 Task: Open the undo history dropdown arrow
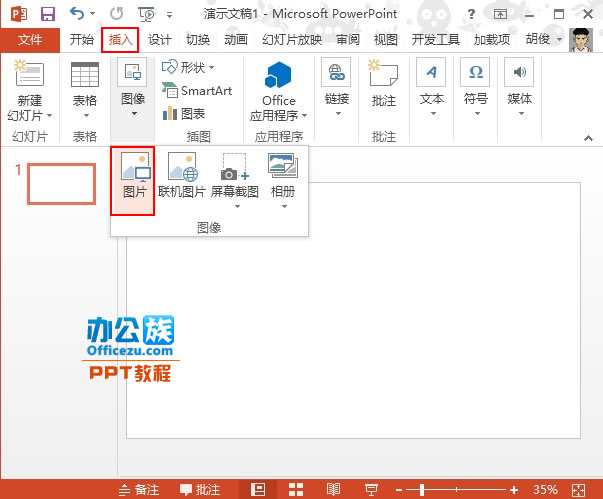[x=92, y=14]
